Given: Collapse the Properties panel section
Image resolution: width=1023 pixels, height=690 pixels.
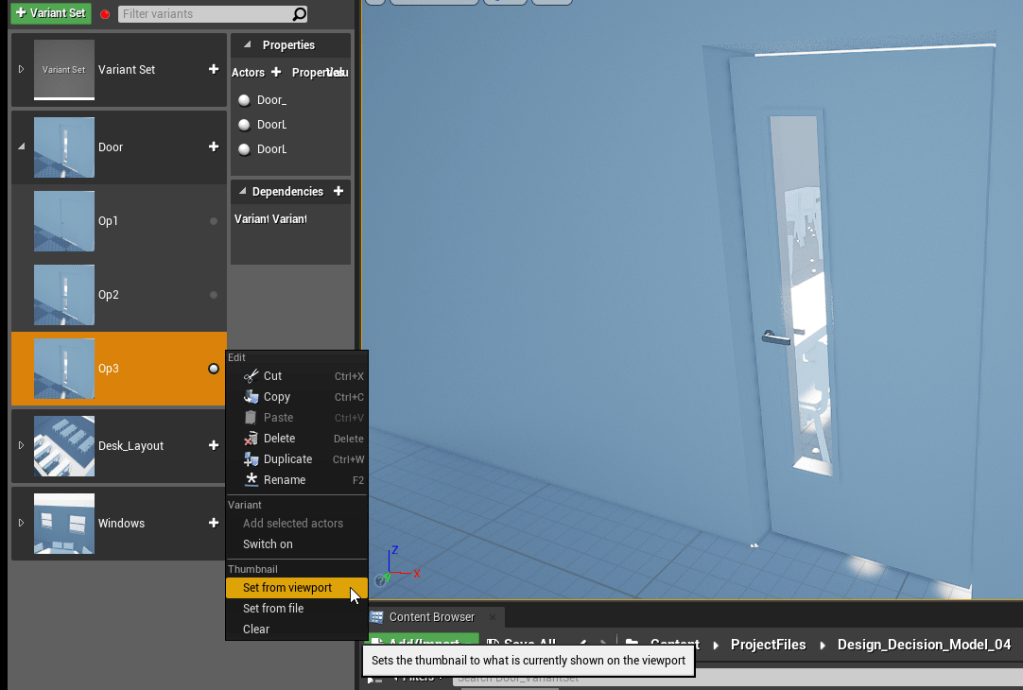Looking at the screenshot, I should (247, 45).
